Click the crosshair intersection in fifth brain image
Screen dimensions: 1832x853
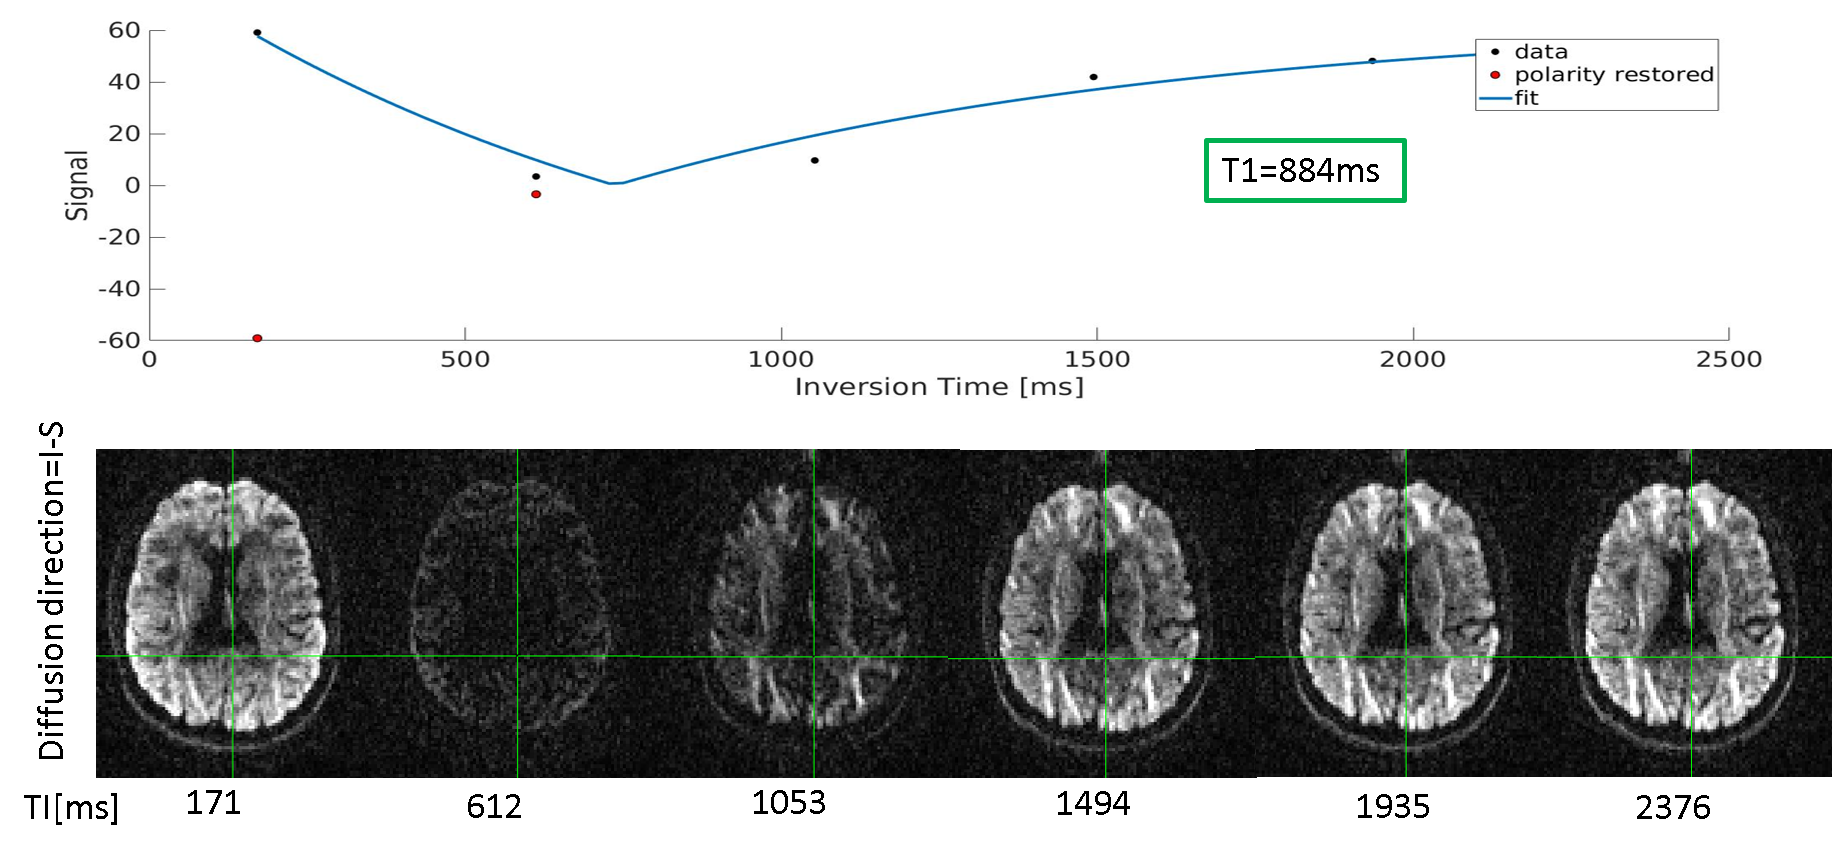coord(1406,657)
